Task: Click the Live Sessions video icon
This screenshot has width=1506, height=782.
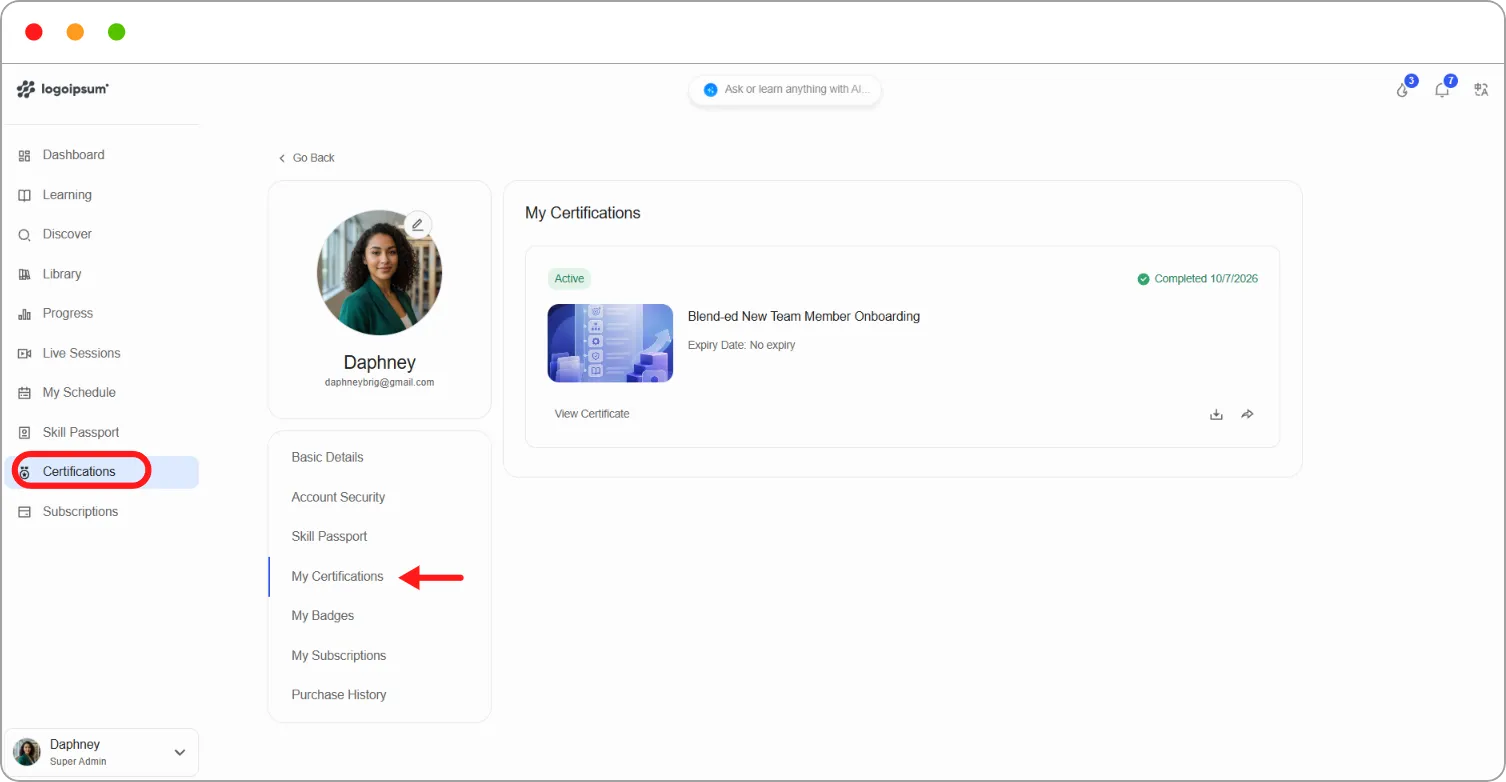Action: pyautogui.click(x=25, y=353)
